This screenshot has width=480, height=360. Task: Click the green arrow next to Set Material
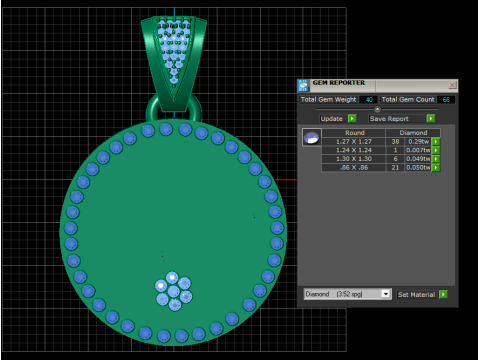coord(443,294)
